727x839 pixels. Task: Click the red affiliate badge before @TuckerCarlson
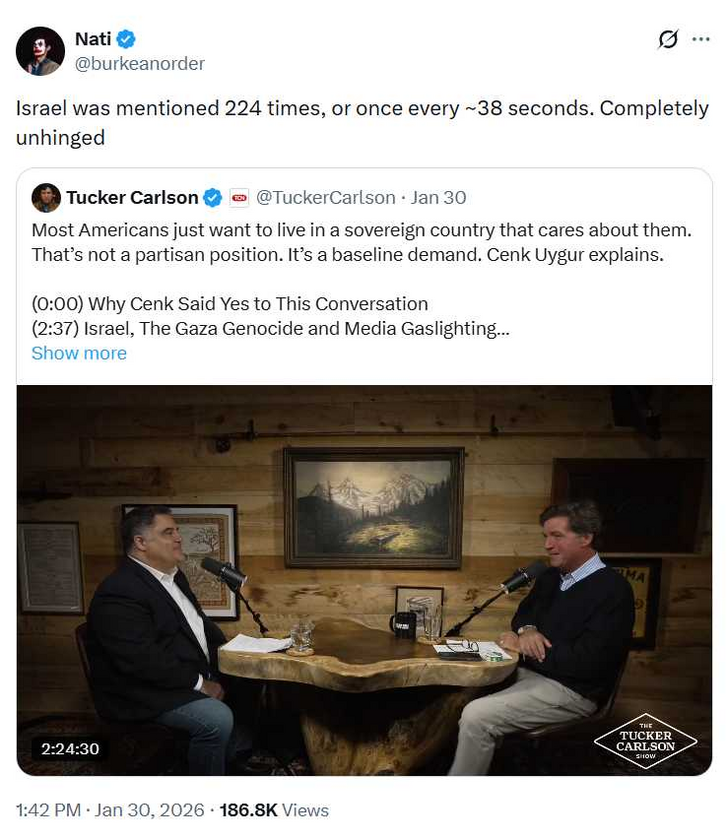point(239,197)
